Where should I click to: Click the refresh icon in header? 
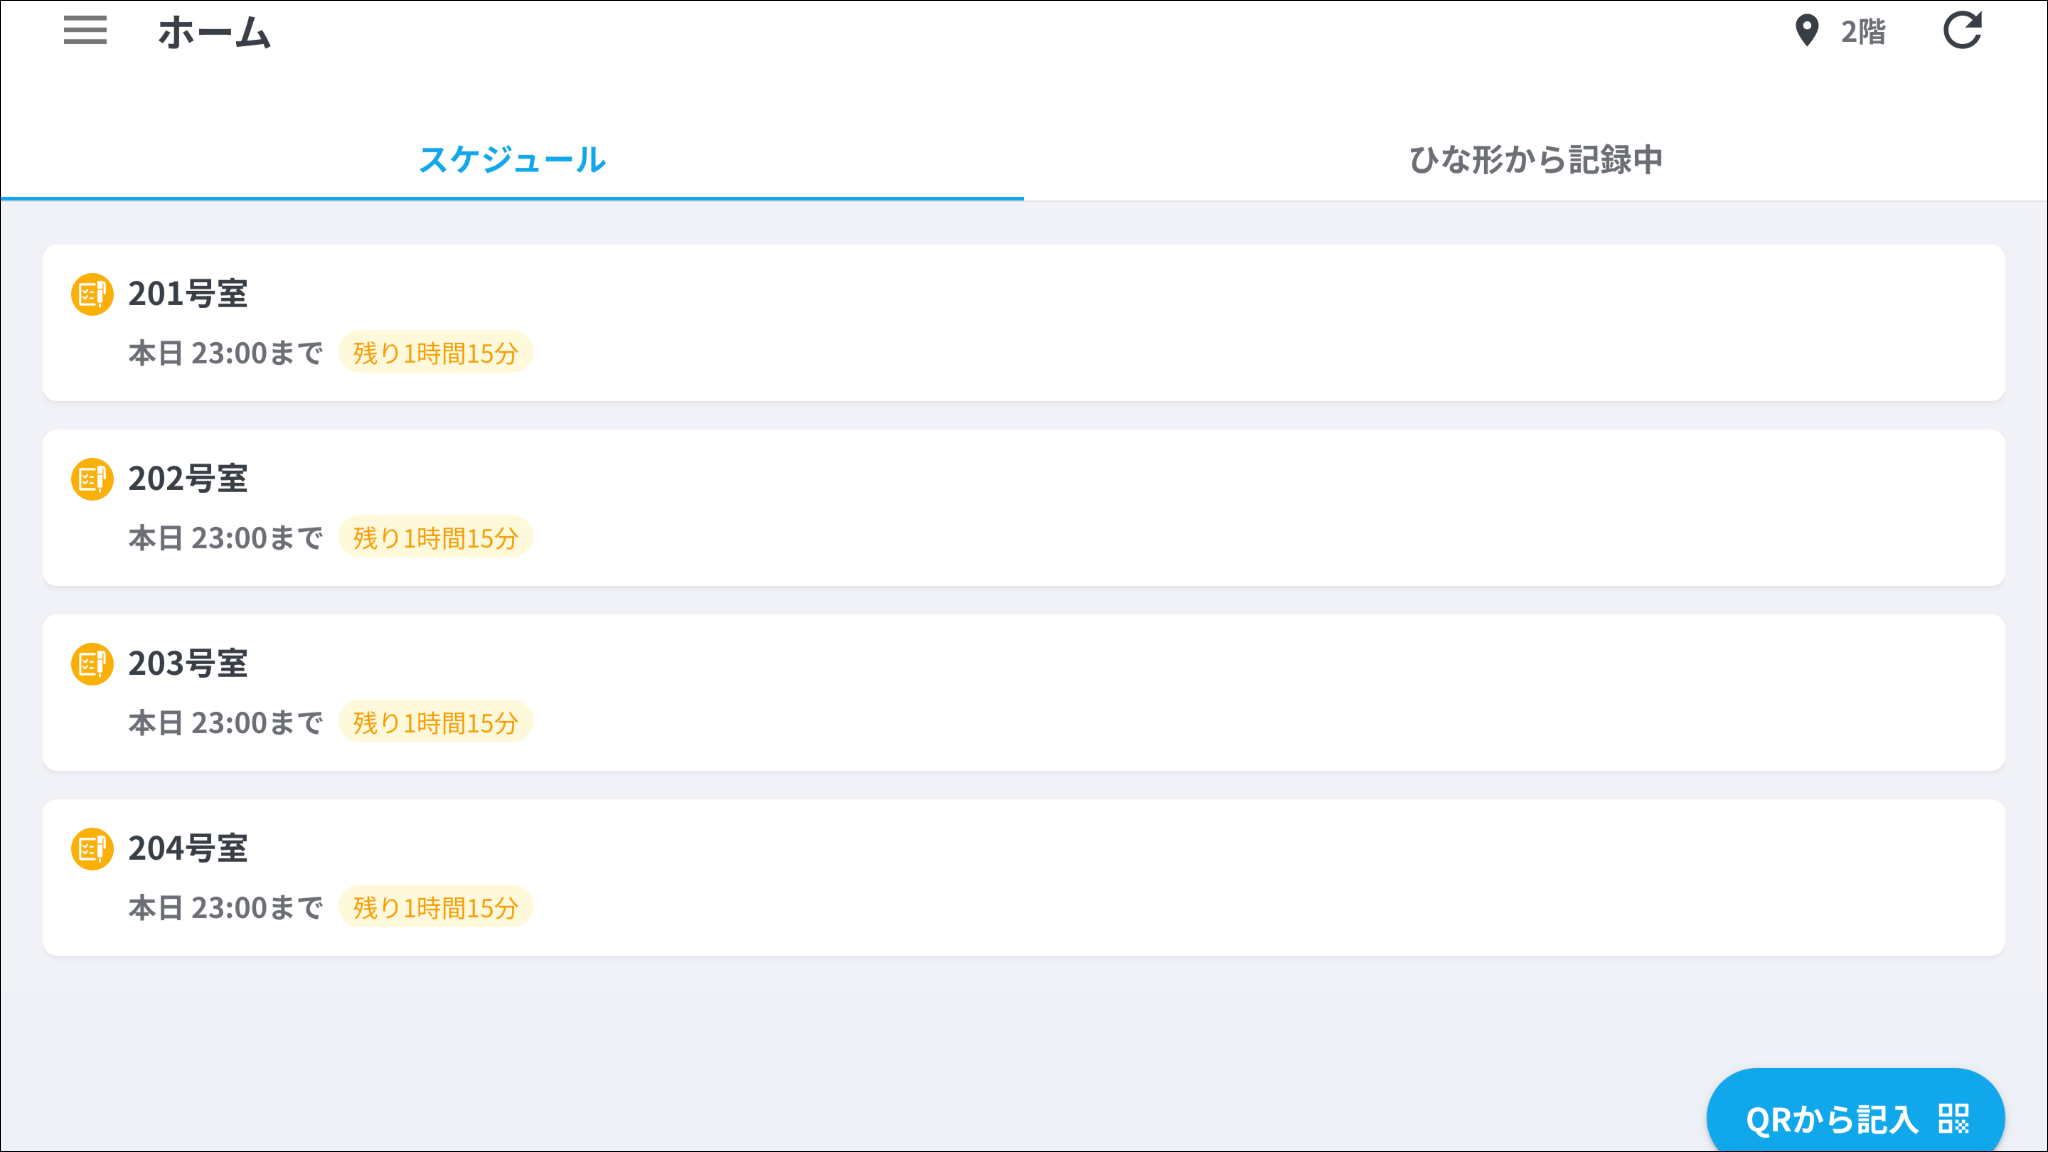[x=1961, y=30]
